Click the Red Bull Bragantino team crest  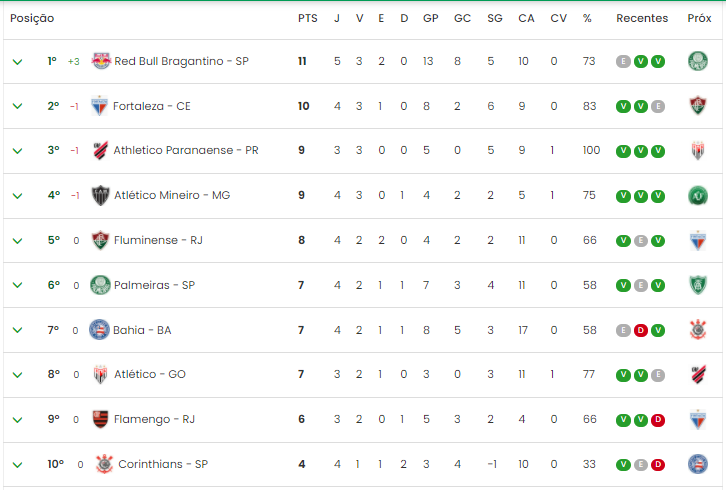coord(101,61)
